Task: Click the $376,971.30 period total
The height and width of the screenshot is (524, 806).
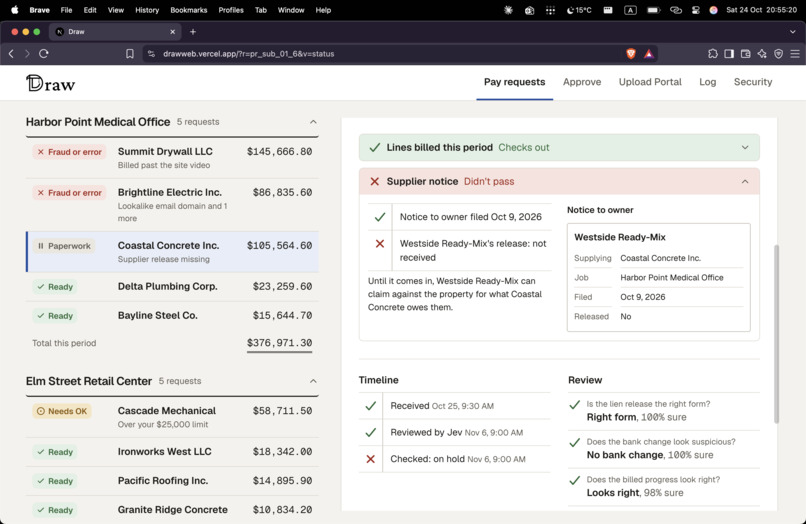Action: (279, 343)
